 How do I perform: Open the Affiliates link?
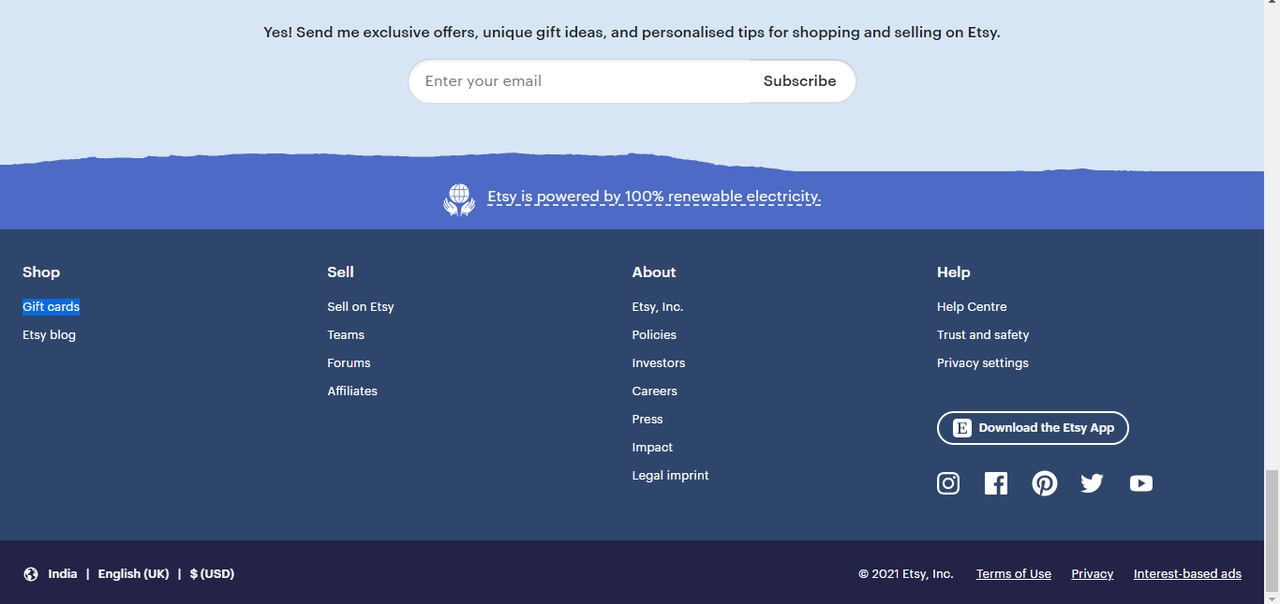coord(352,391)
